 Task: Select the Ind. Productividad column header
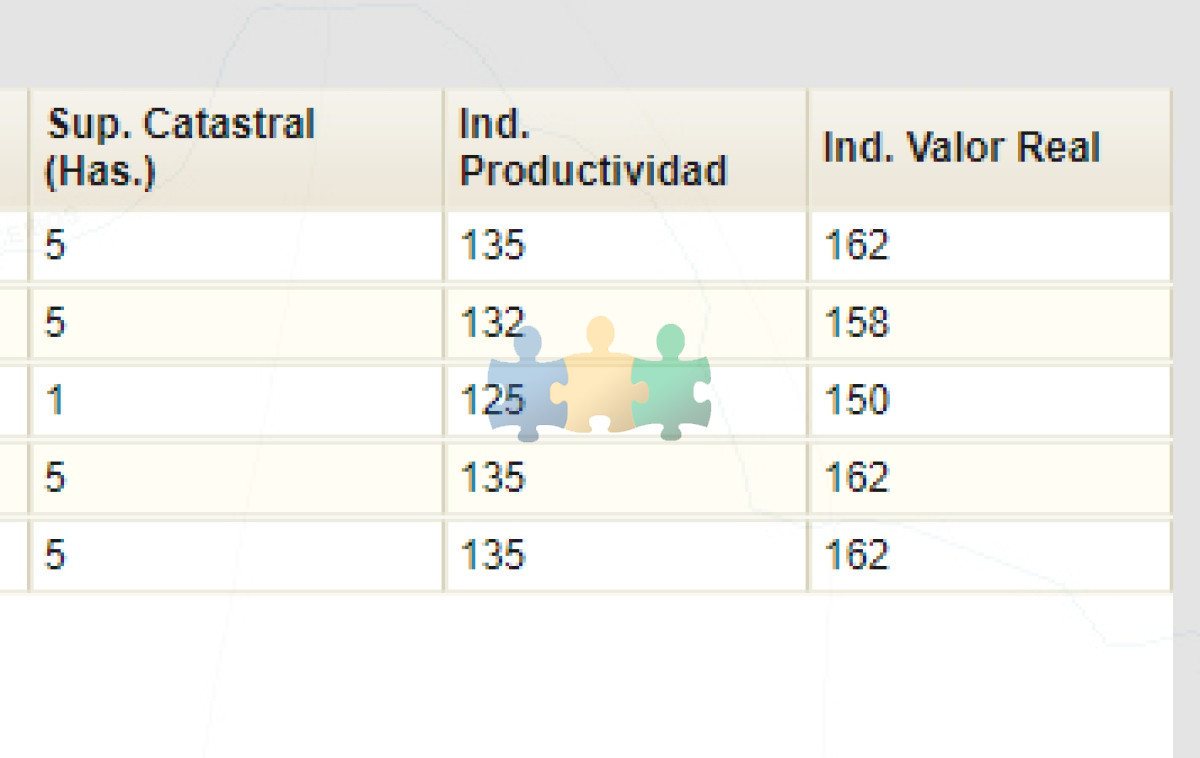[626, 149]
